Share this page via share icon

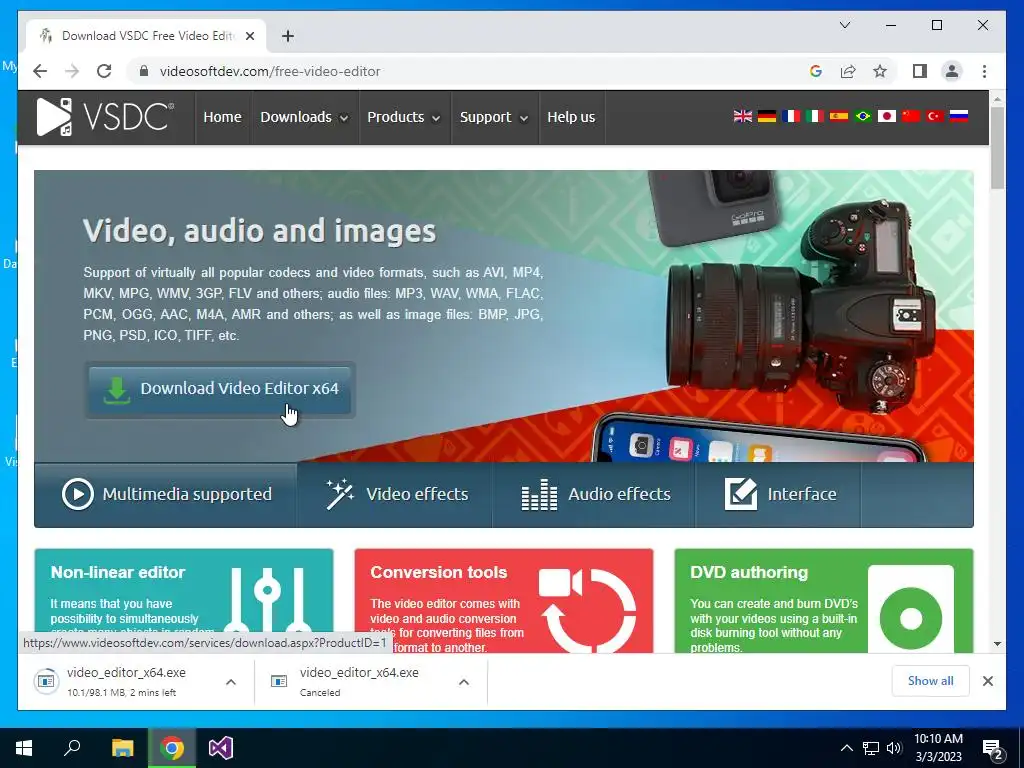[x=848, y=71]
